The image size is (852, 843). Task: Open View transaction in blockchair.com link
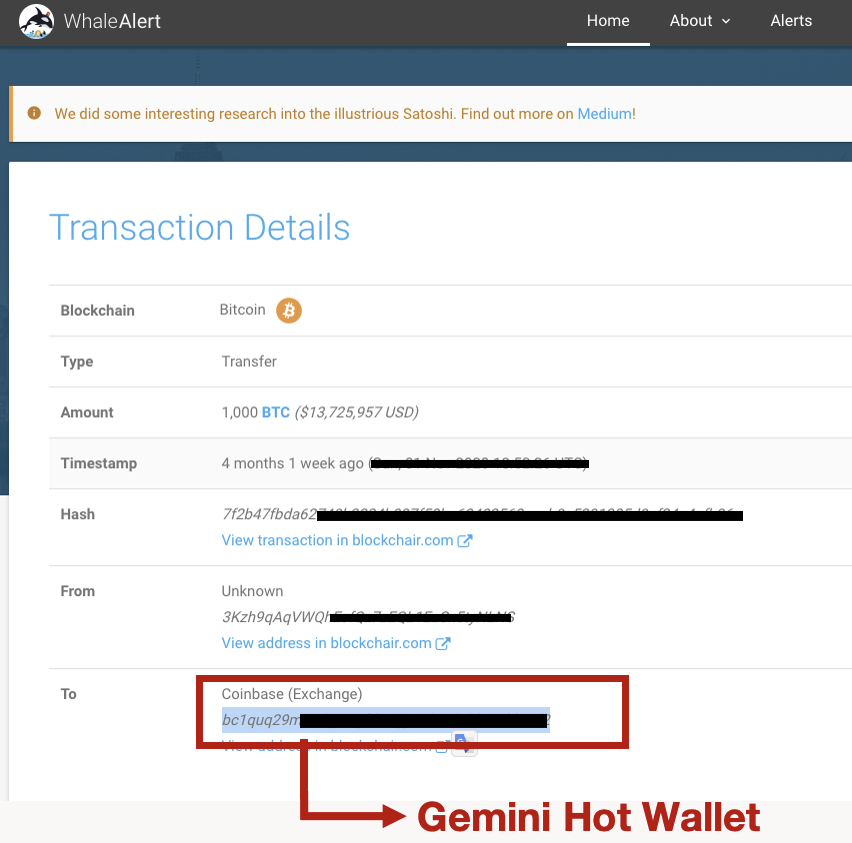click(x=337, y=540)
